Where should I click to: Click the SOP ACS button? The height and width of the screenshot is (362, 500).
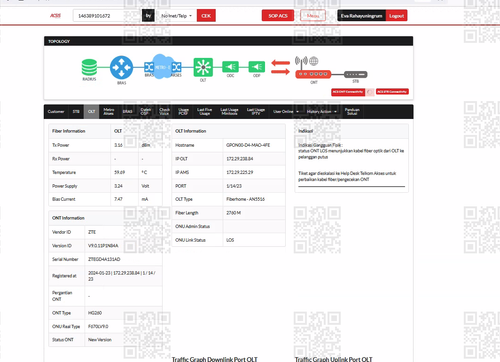(x=278, y=16)
